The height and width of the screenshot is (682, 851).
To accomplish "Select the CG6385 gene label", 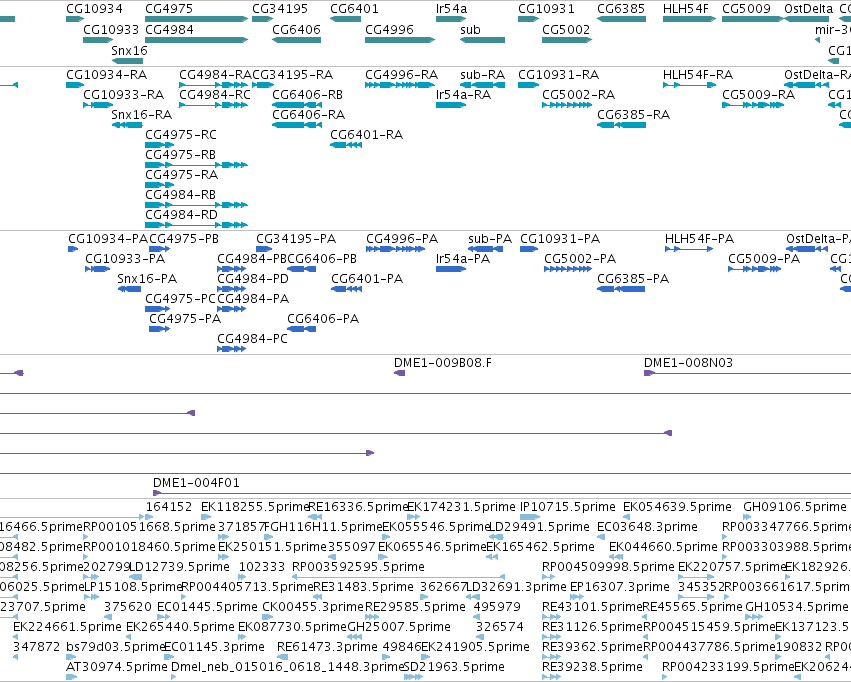I will point(621,9).
